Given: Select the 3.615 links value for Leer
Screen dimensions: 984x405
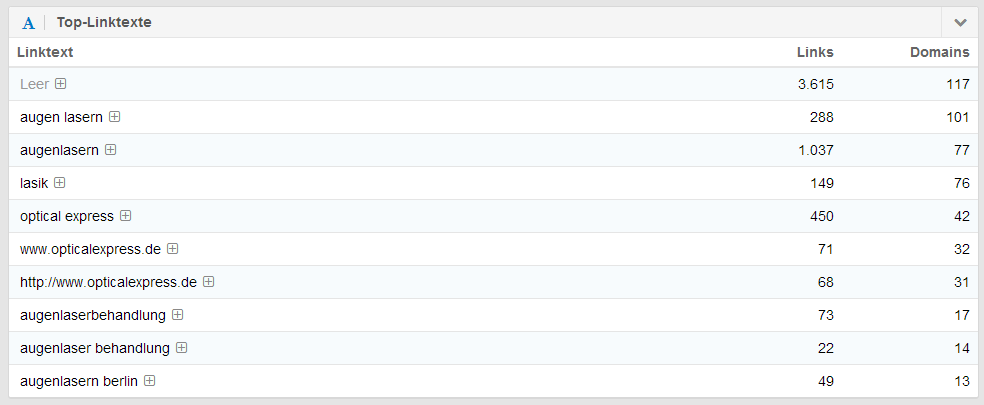Looking at the screenshot, I should (815, 84).
